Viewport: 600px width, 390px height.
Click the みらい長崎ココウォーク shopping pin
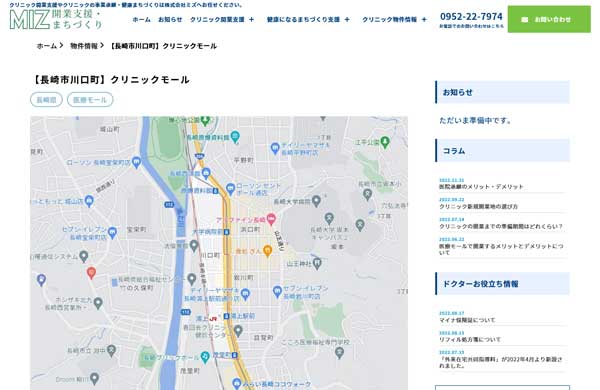pos(237,383)
